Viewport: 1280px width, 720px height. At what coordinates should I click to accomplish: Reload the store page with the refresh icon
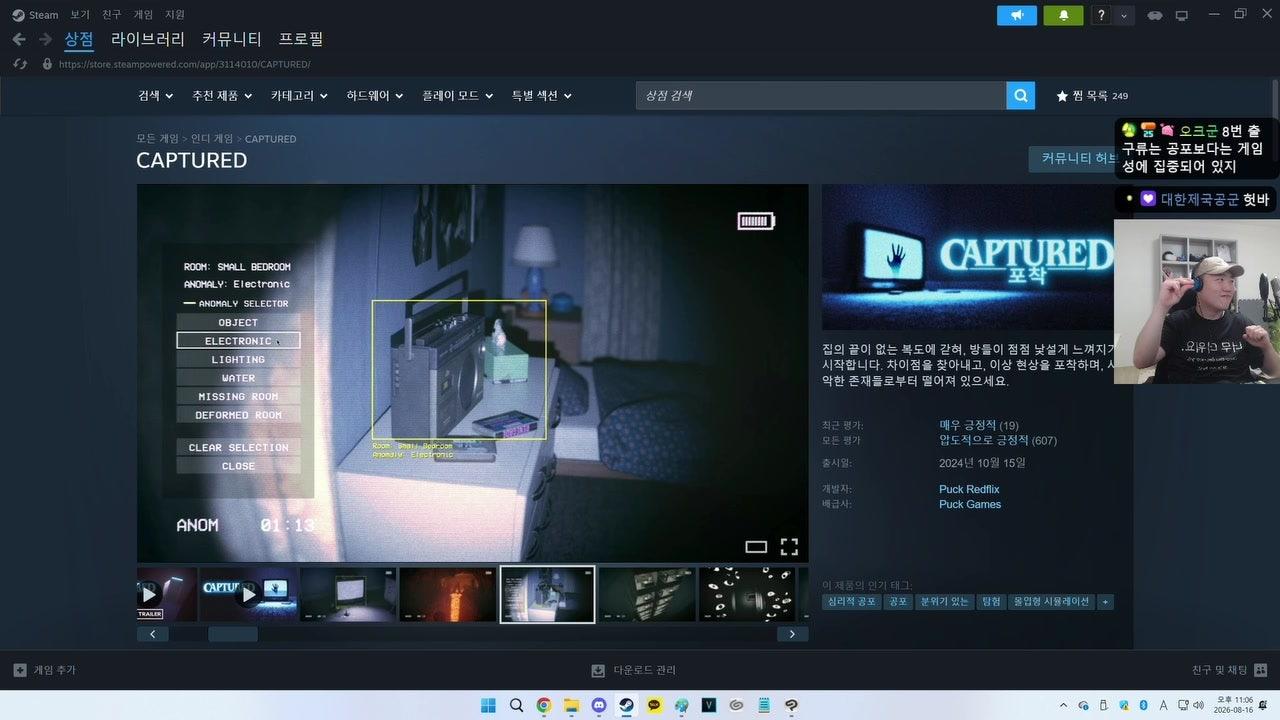tap(19, 64)
